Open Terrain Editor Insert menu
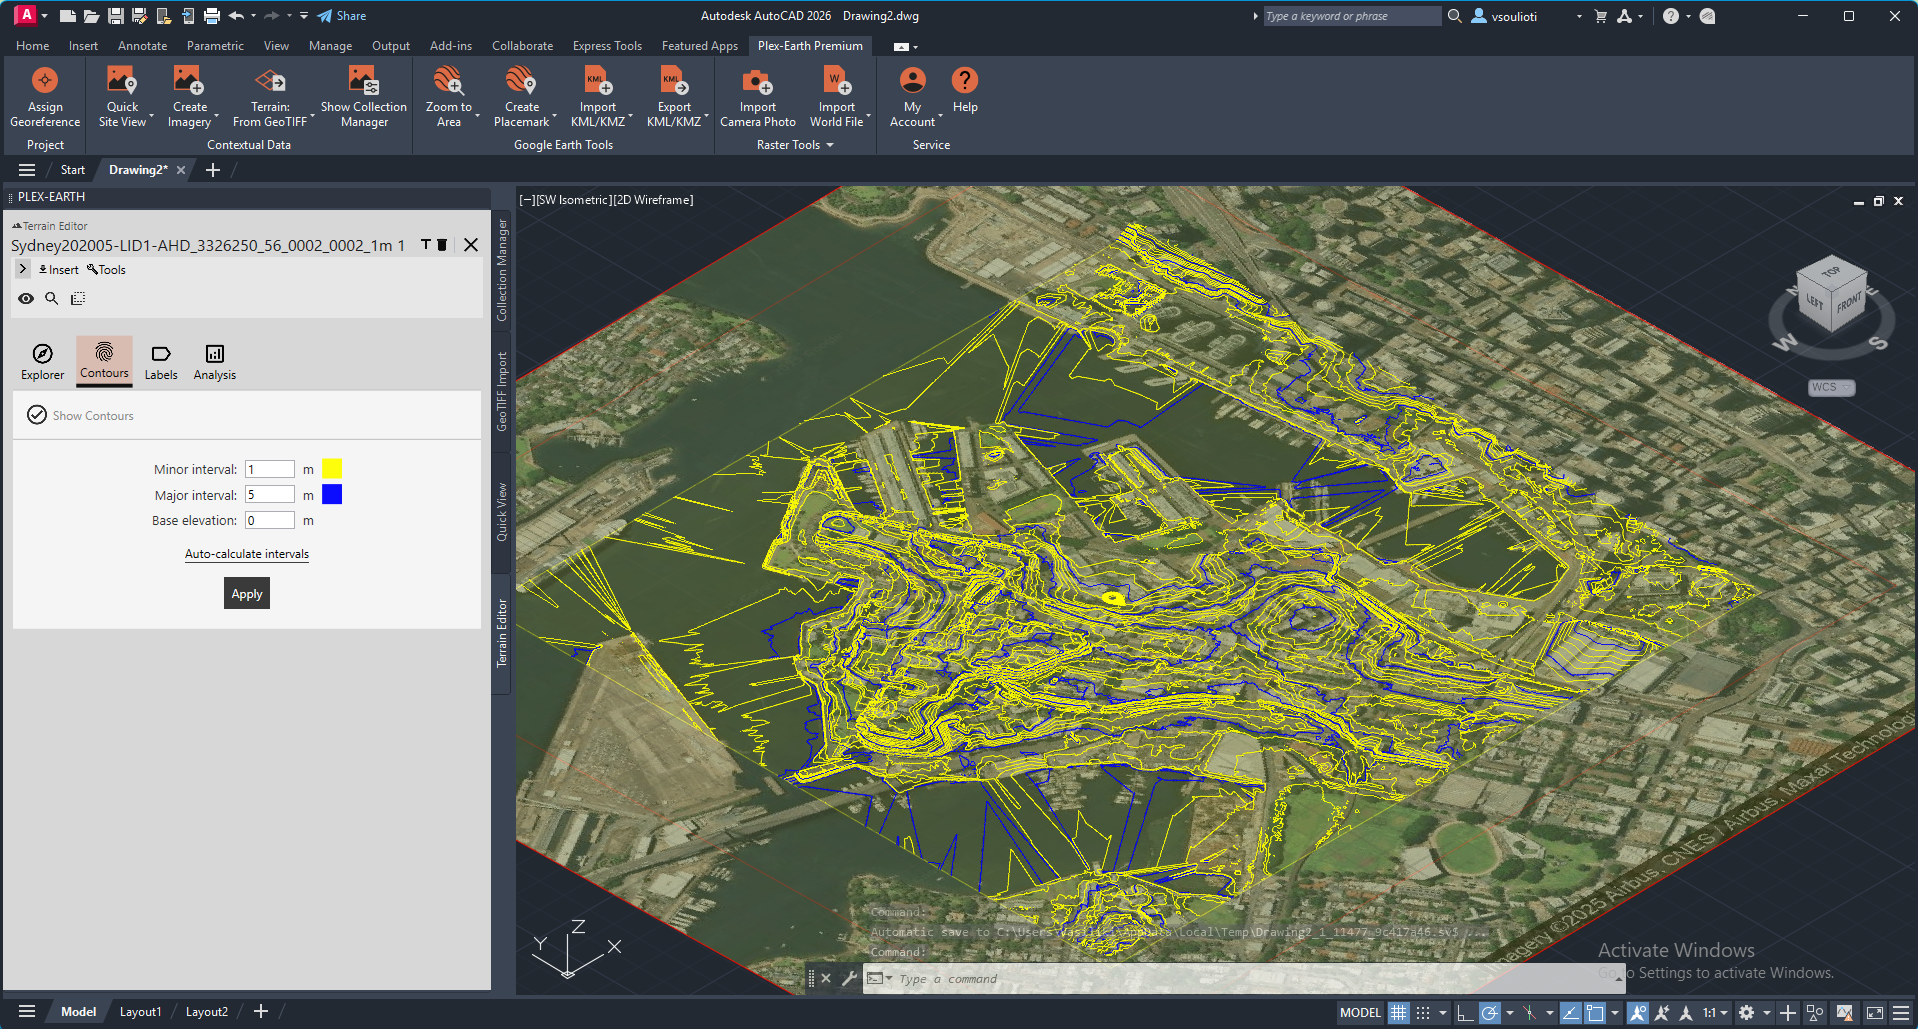The height and width of the screenshot is (1029, 1918). [x=59, y=270]
